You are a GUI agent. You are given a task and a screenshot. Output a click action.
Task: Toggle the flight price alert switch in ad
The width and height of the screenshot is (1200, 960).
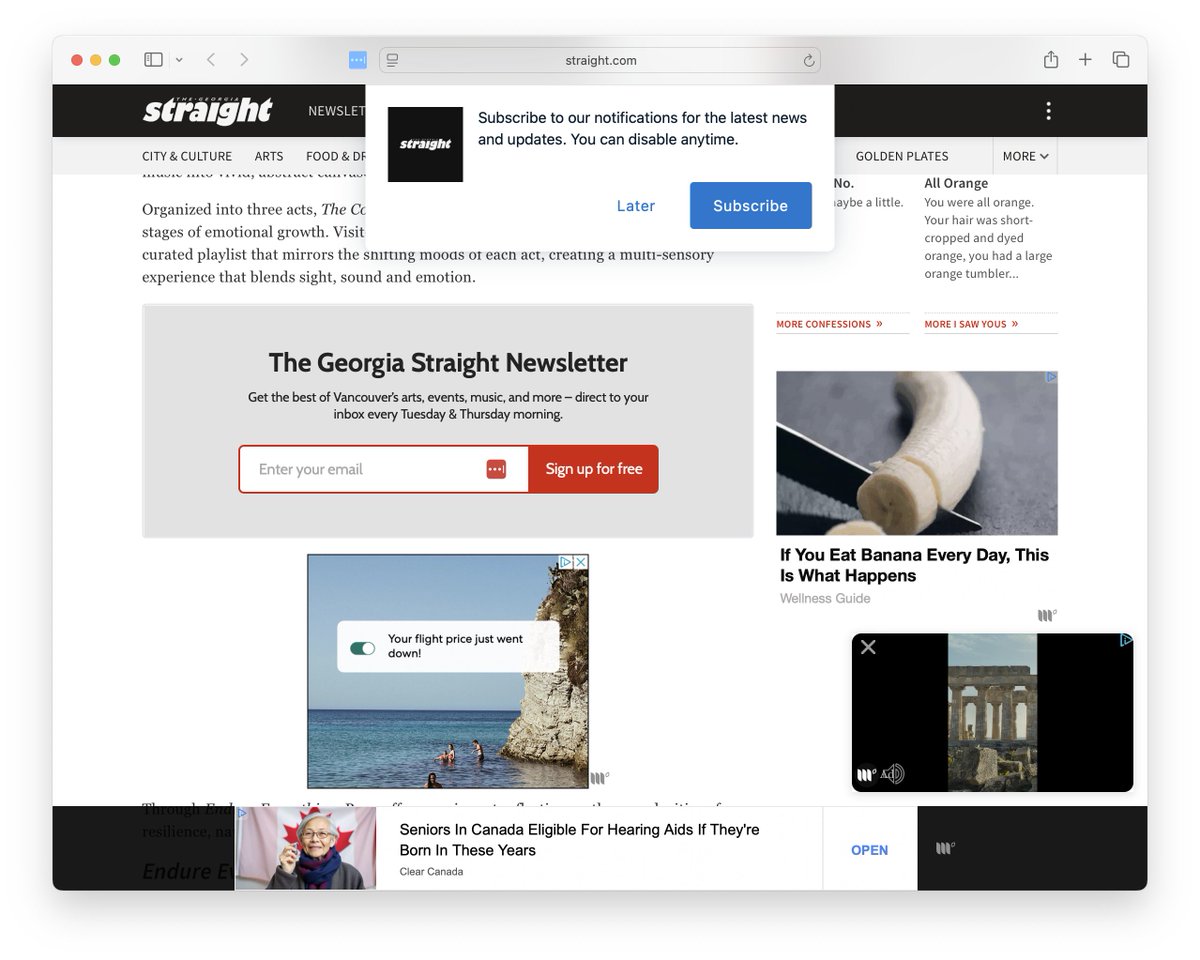pos(362,648)
